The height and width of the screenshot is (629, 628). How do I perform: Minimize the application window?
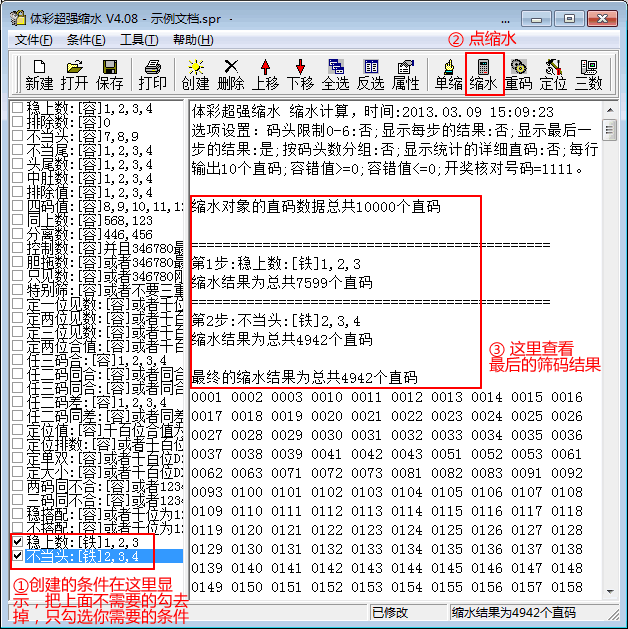[537, 19]
